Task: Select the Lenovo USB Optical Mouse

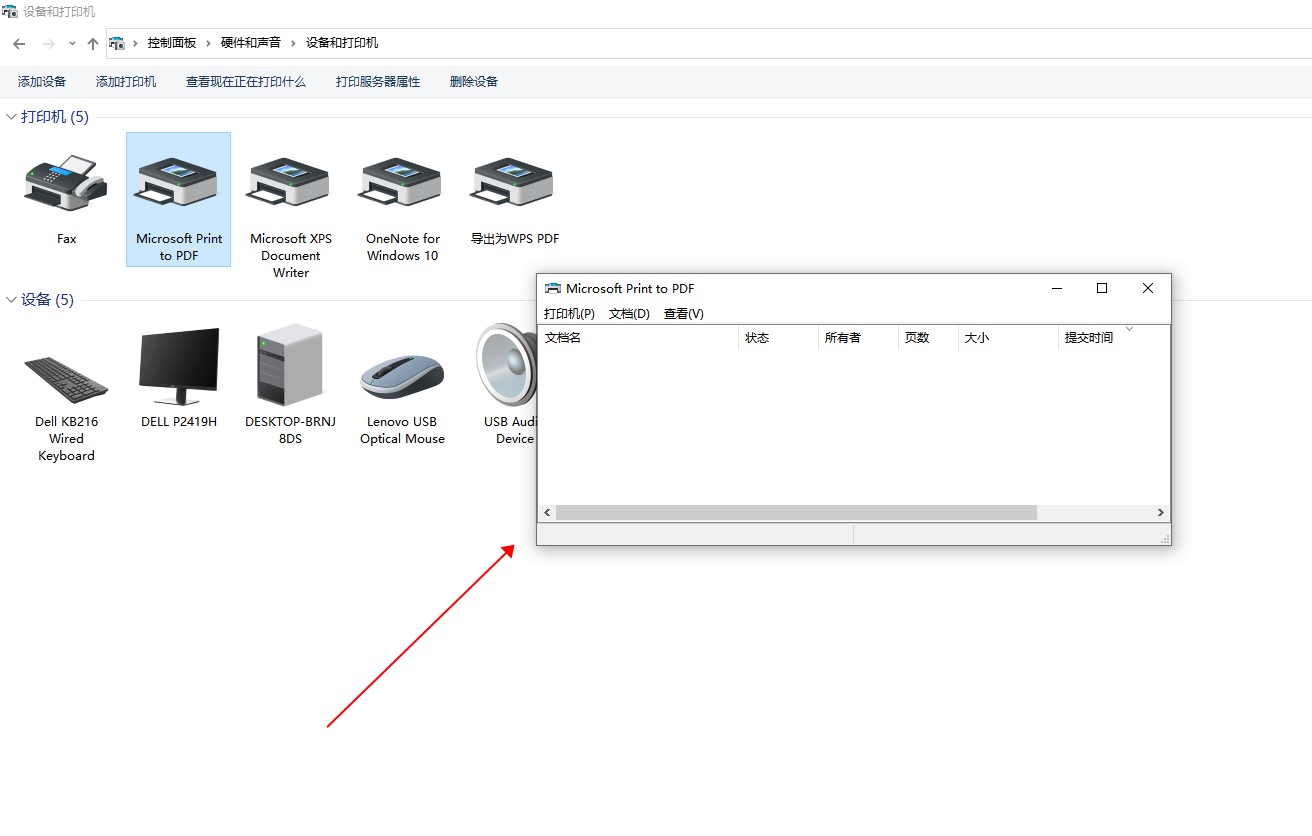Action: [x=402, y=376]
